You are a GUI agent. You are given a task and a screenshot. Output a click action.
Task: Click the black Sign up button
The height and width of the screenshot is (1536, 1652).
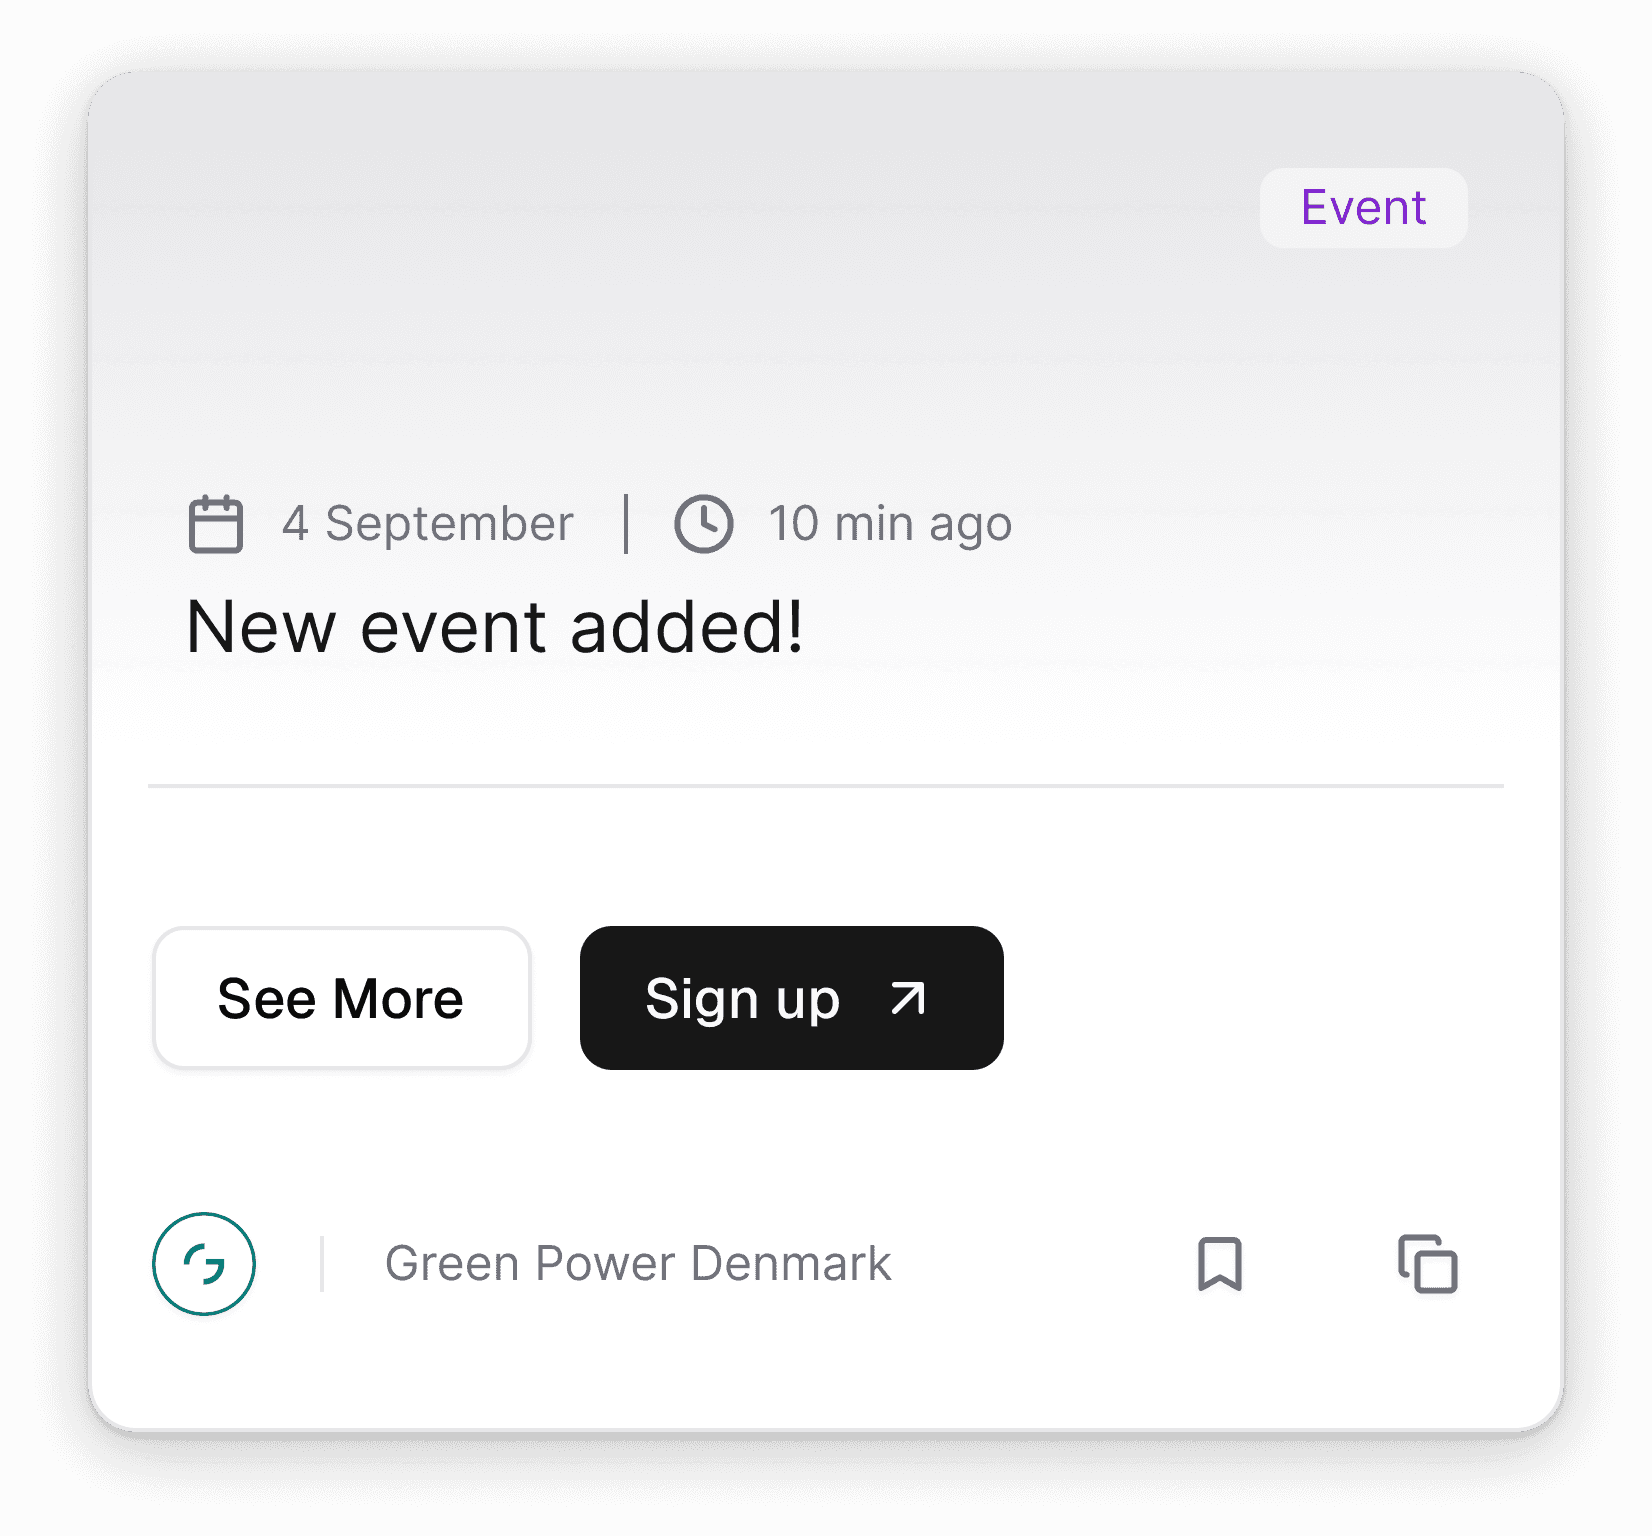pyautogui.click(x=791, y=998)
